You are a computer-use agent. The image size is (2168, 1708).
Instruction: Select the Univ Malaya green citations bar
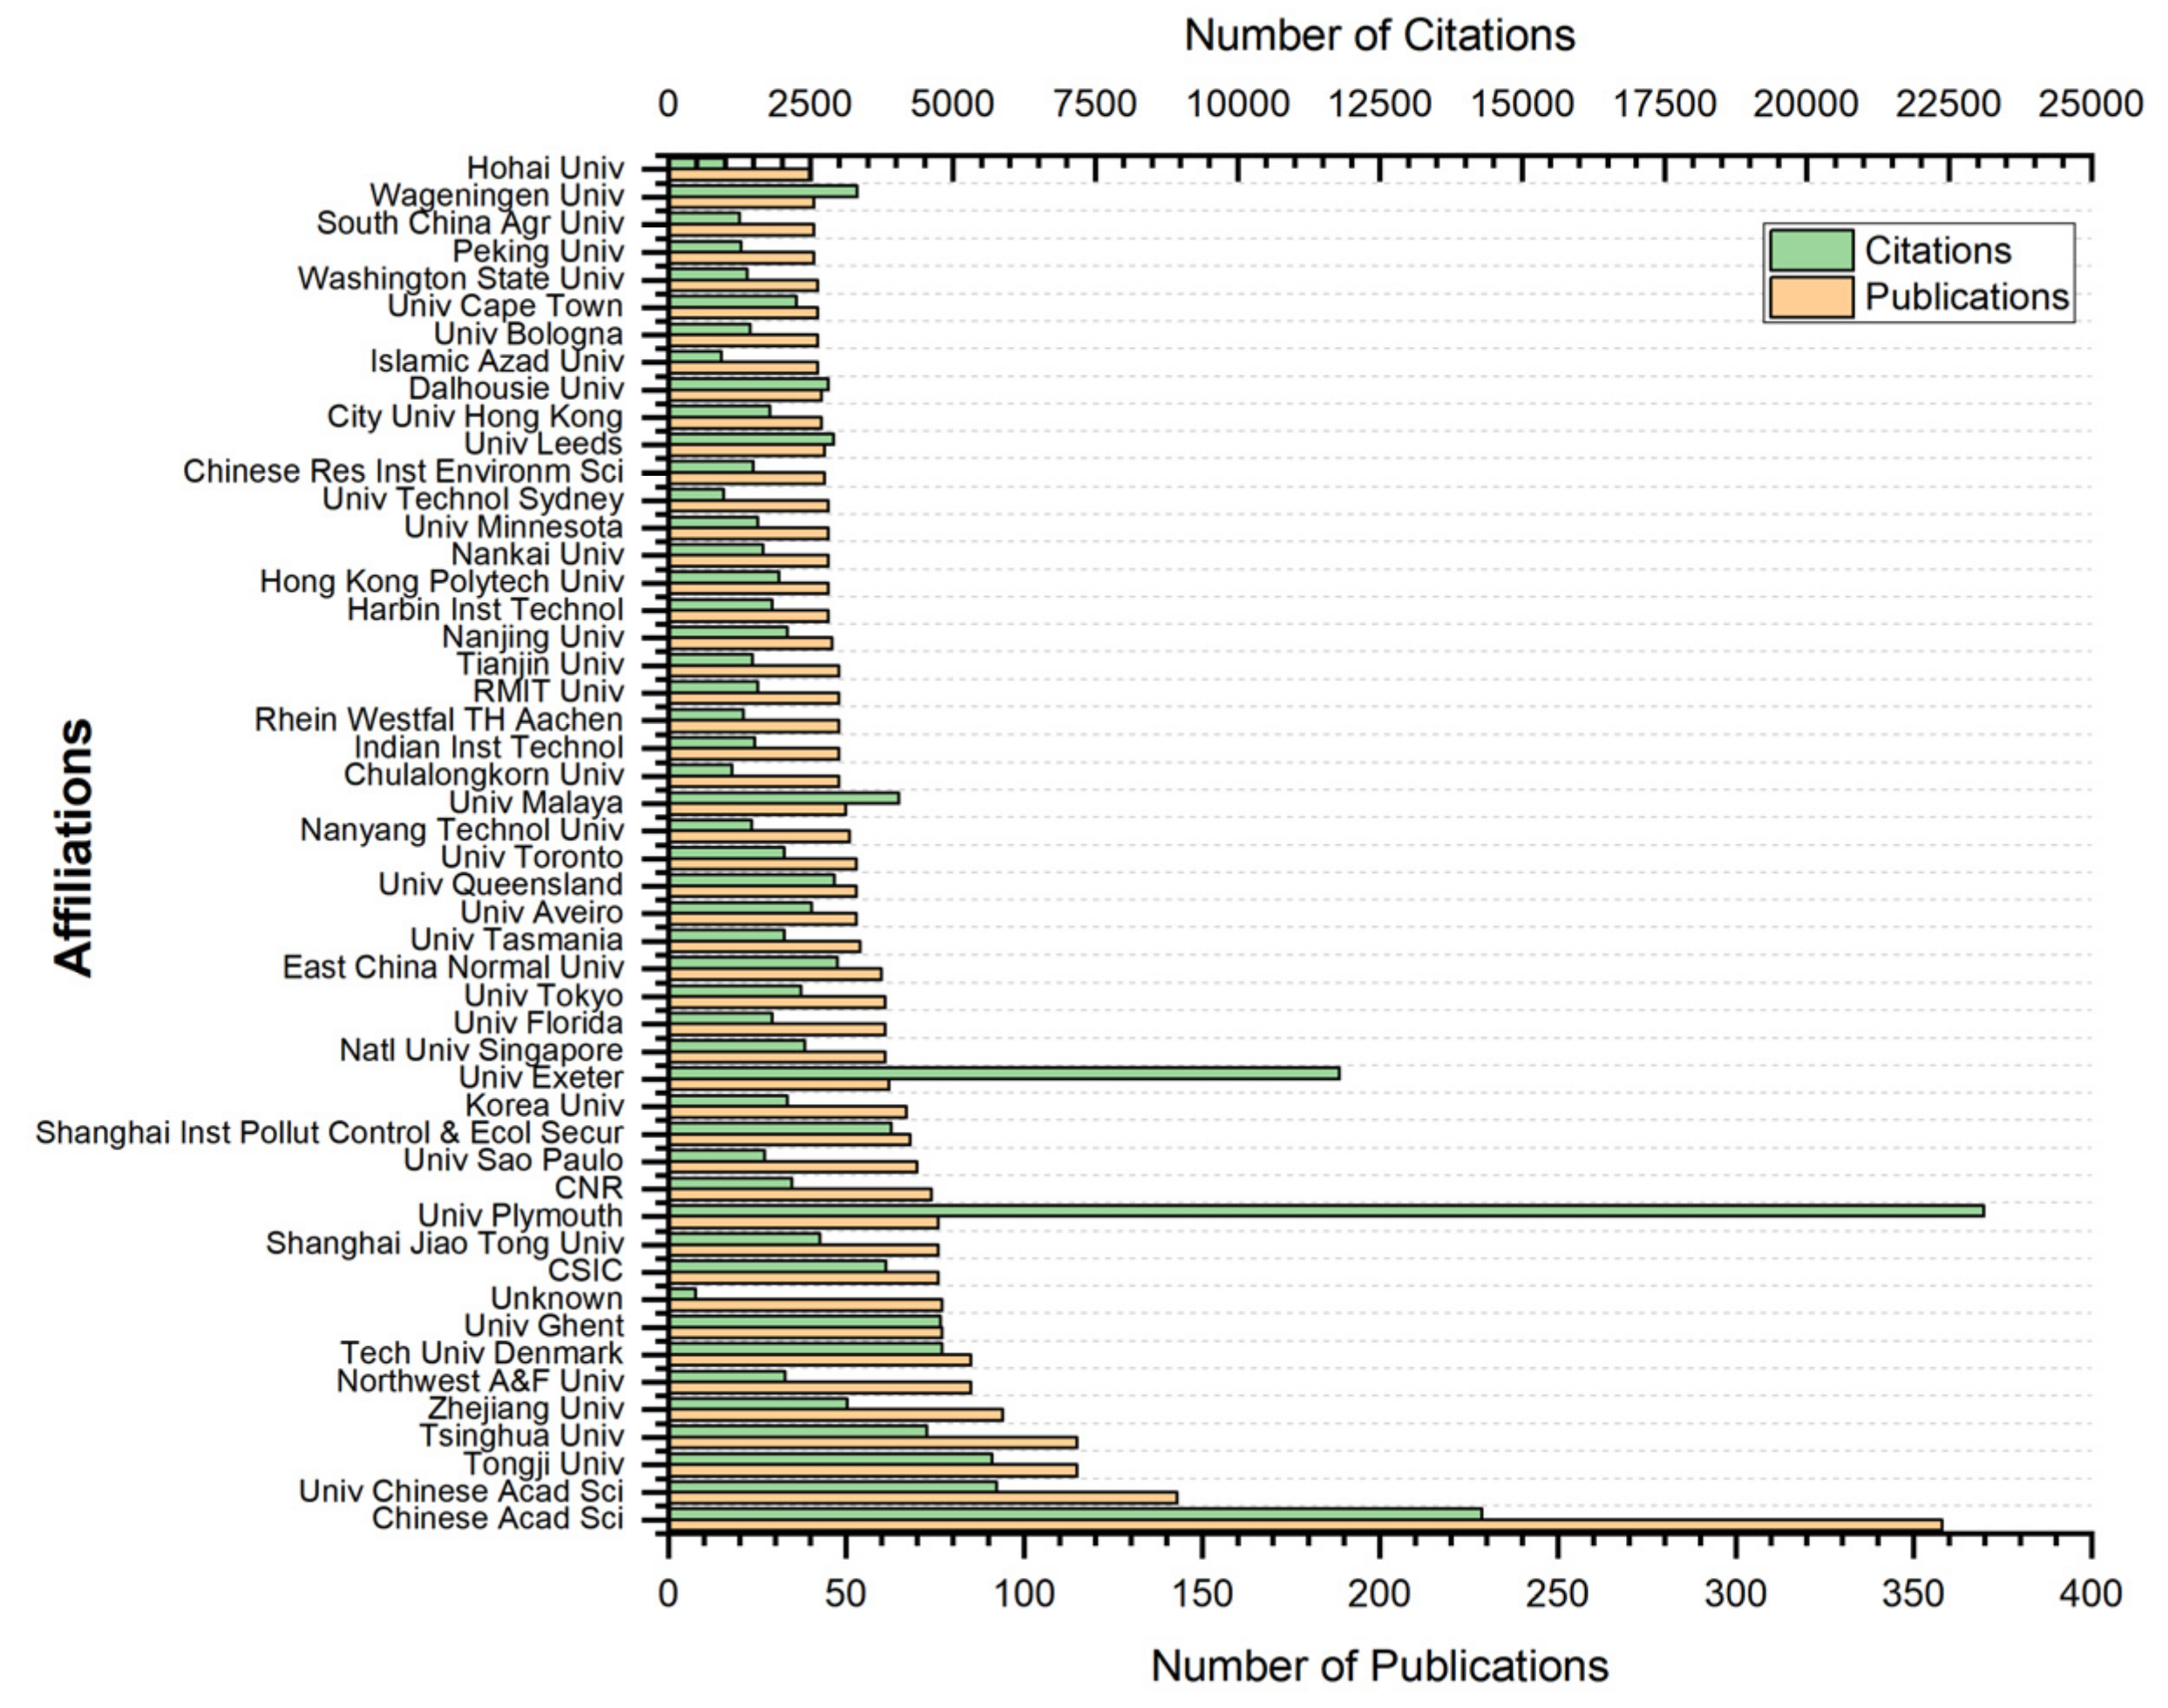[783, 798]
